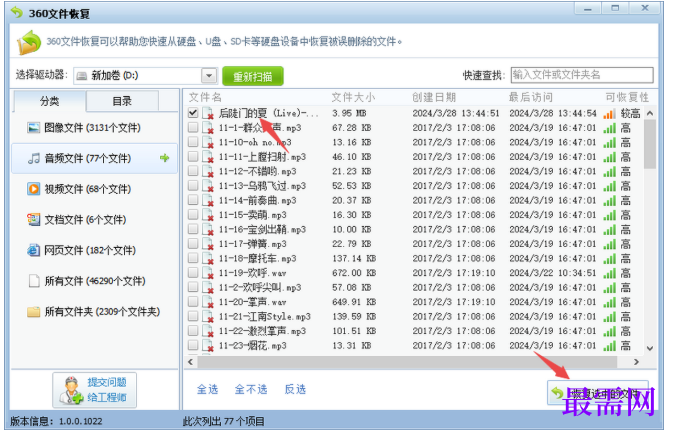Click the scroll down arrow of file list

point(649,348)
